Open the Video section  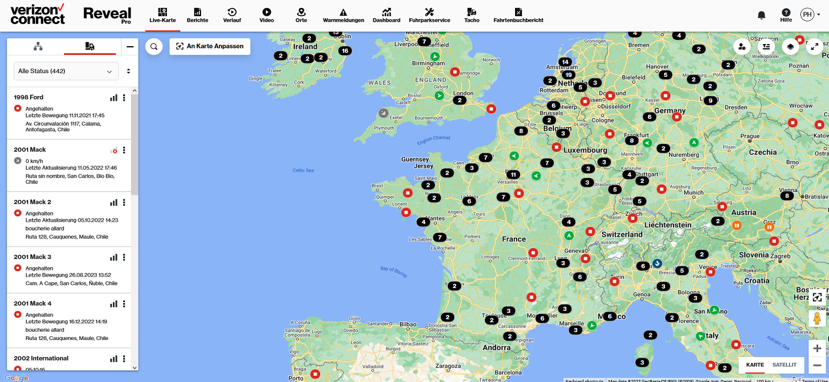tap(266, 15)
